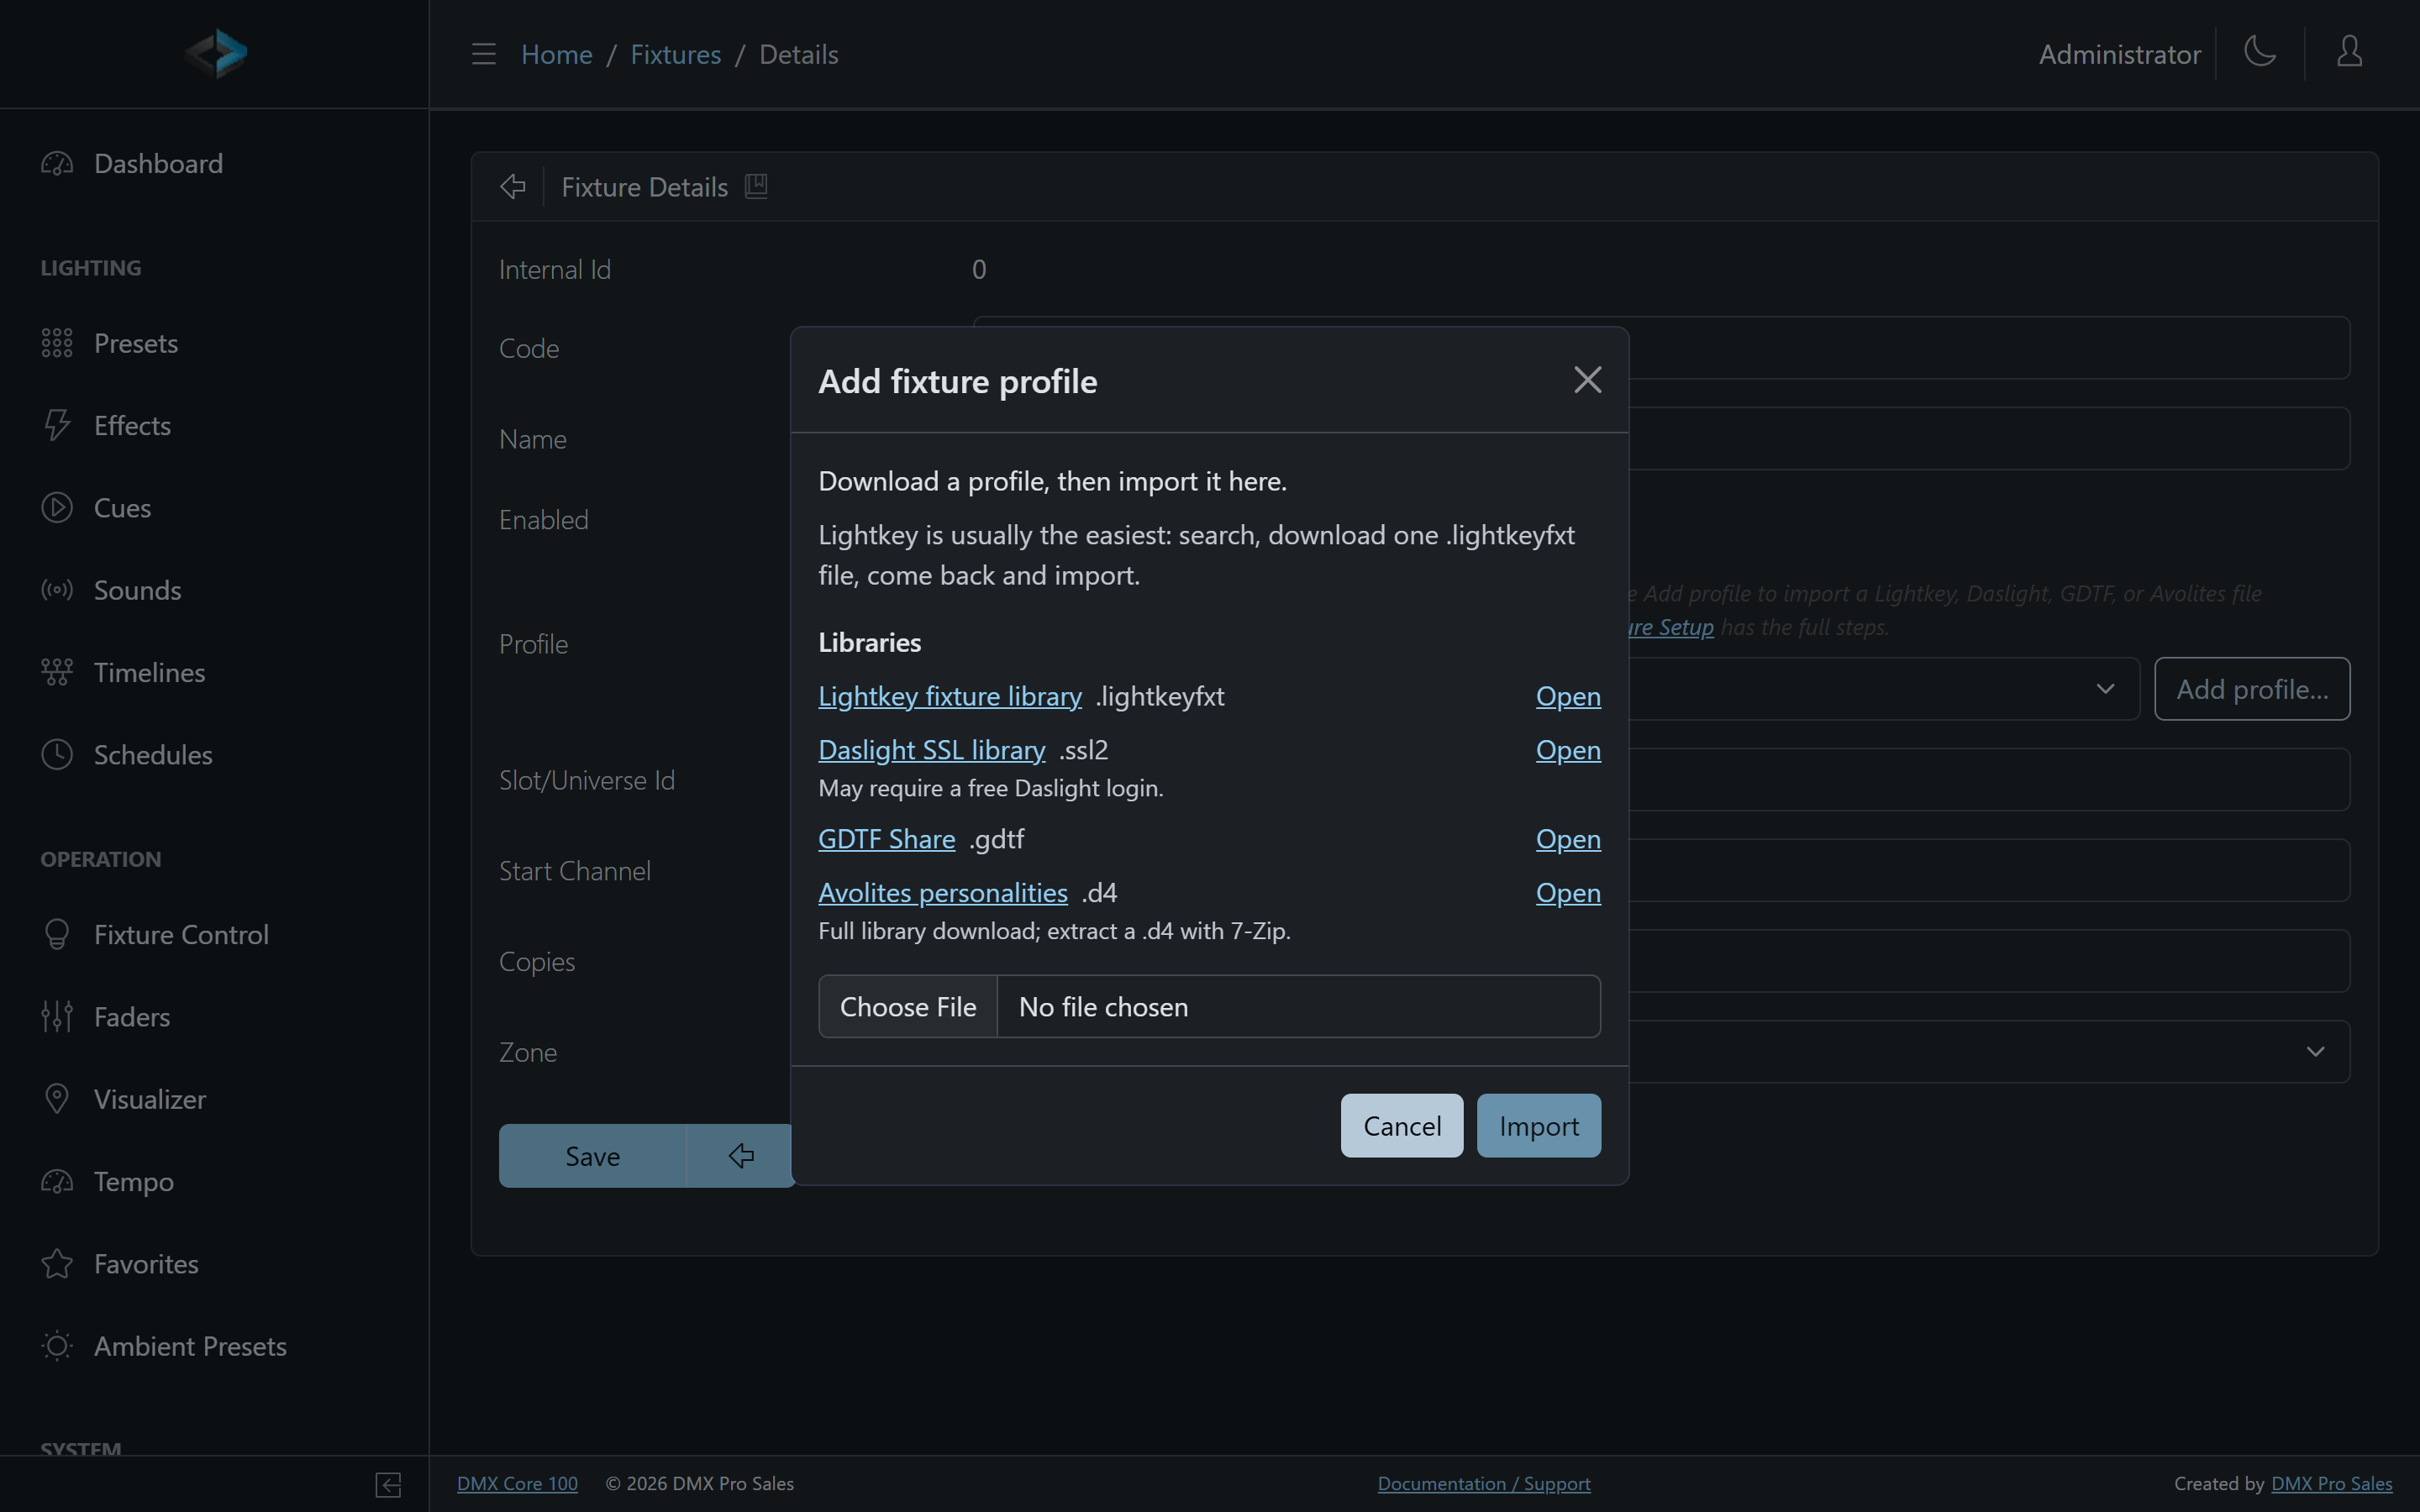
Task: Click the back arrow button beside Save
Action: tap(741, 1156)
